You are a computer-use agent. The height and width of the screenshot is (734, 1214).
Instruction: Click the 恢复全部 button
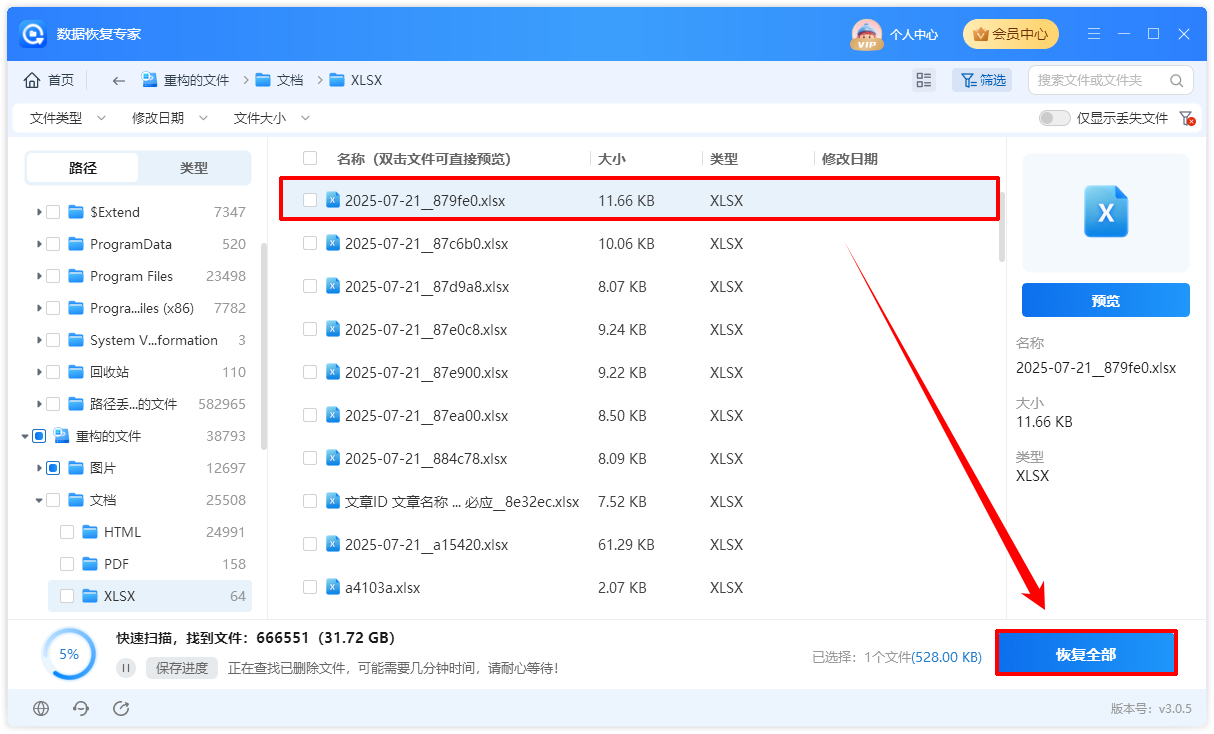1086,653
